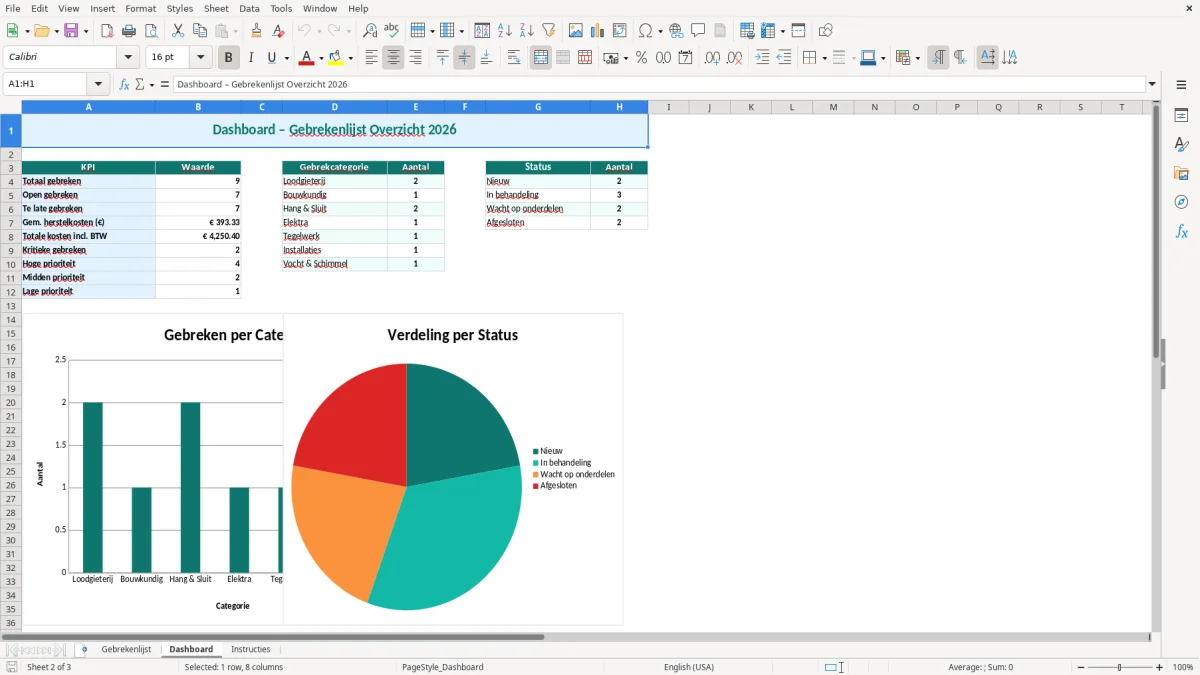Open sidebar Gallery icon
Viewport: 1200px width, 675px height.
[x=1182, y=174]
